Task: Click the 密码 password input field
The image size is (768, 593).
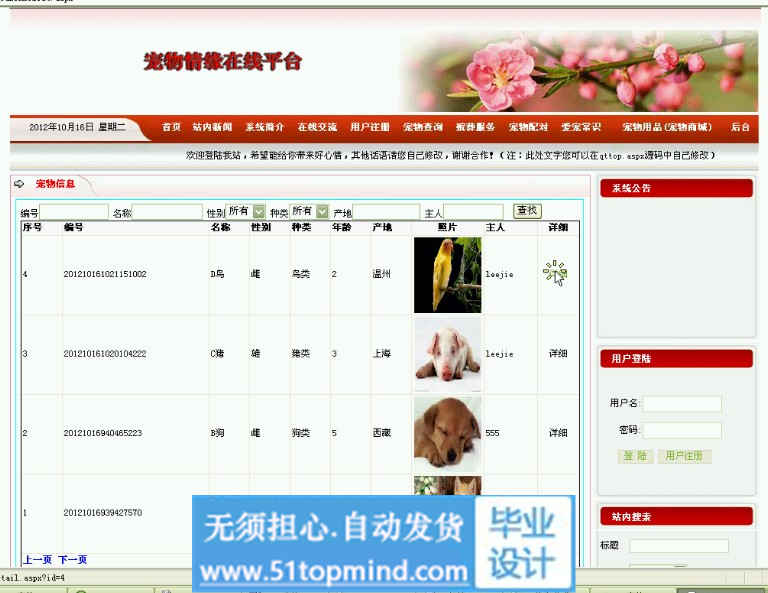Action: tap(682, 430)
